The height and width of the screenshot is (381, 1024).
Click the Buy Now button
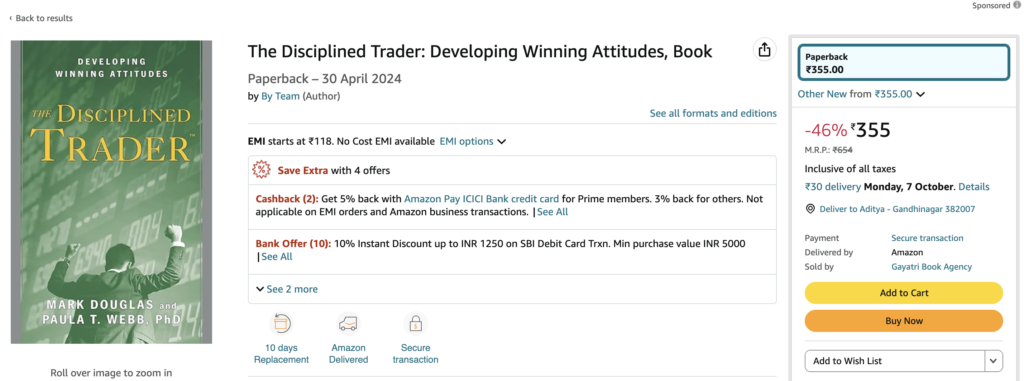(904, 321)
